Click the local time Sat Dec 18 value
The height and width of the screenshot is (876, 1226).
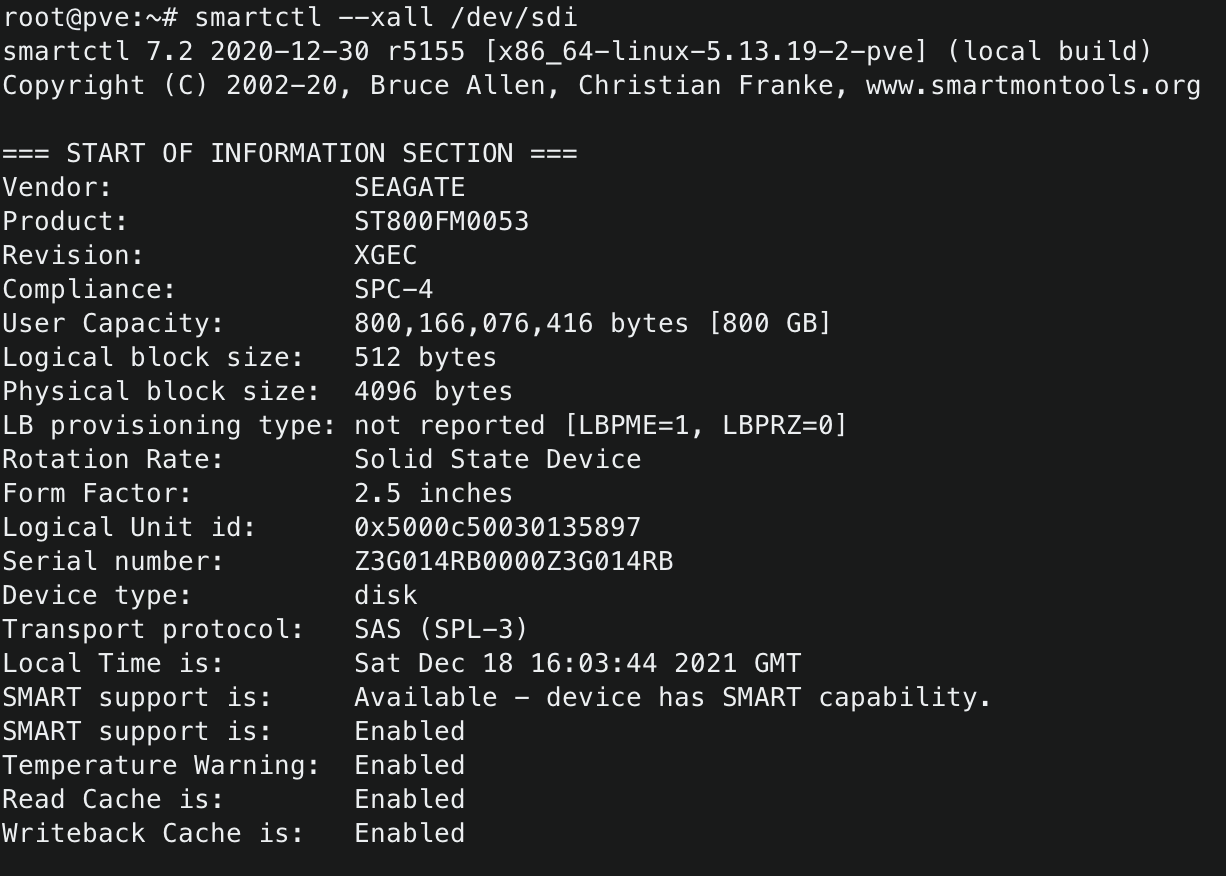(577, 664)
